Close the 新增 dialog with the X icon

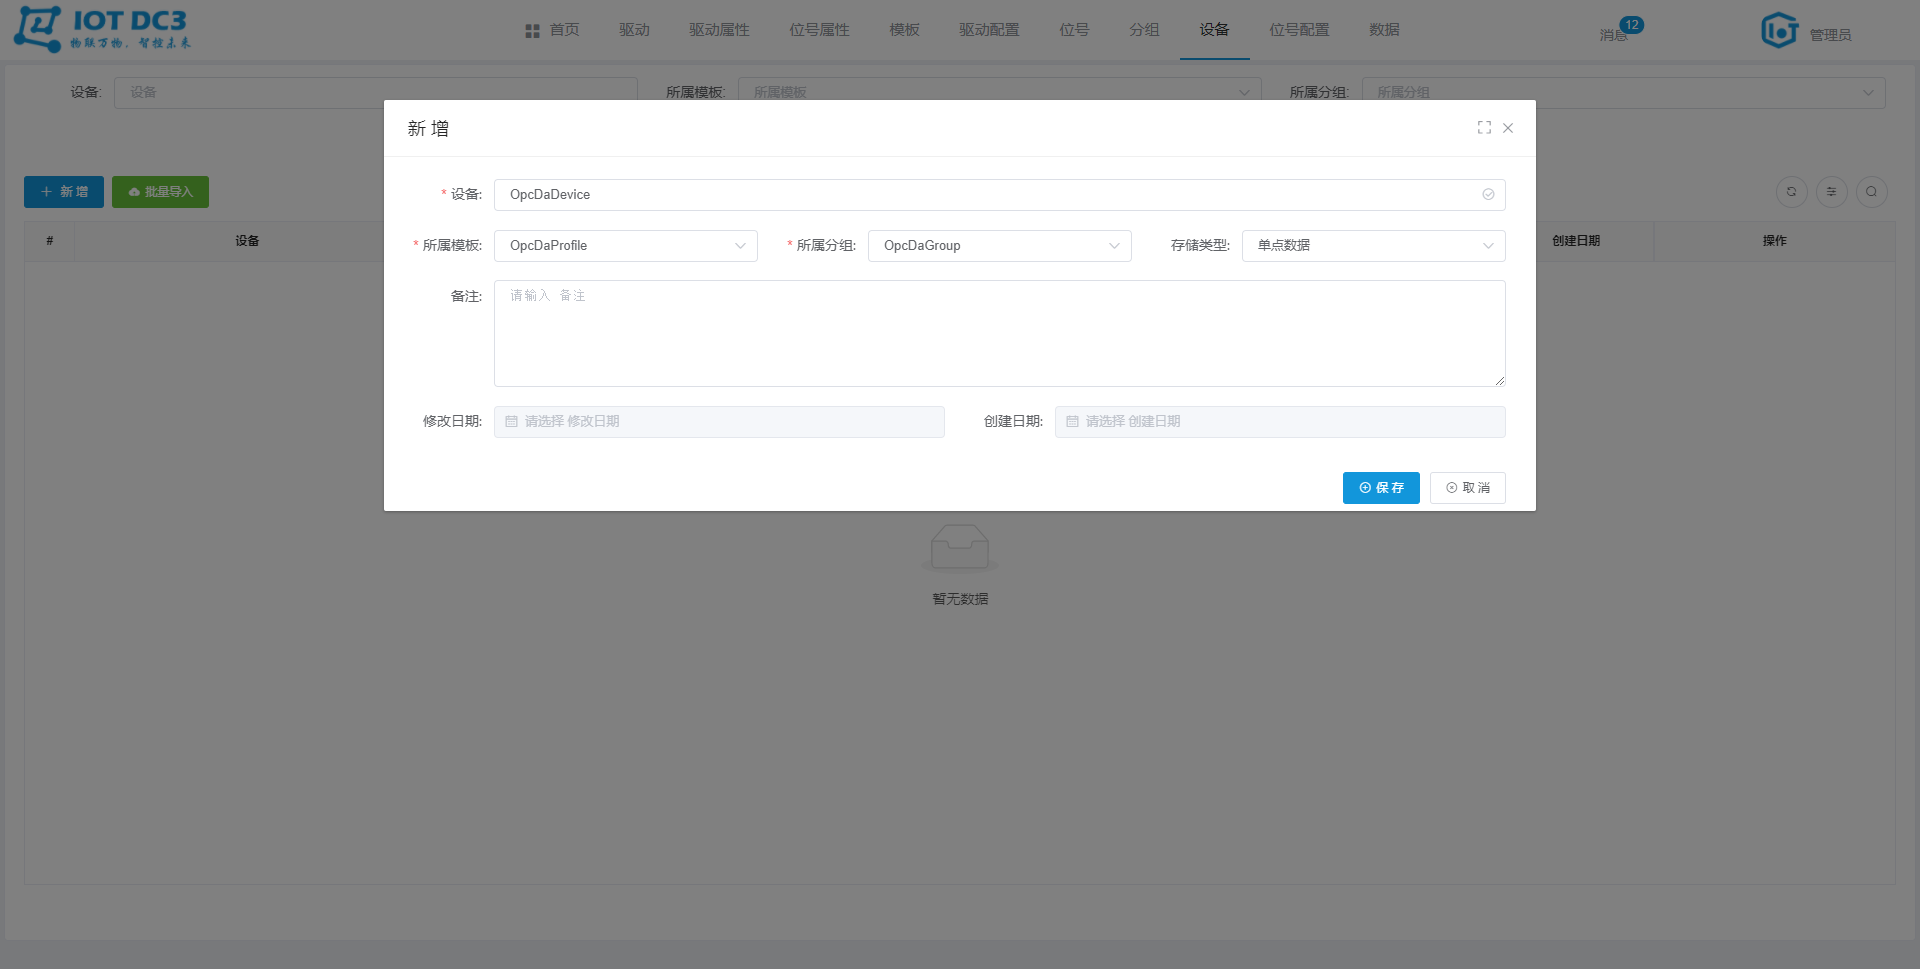(x=1508, y=128)
